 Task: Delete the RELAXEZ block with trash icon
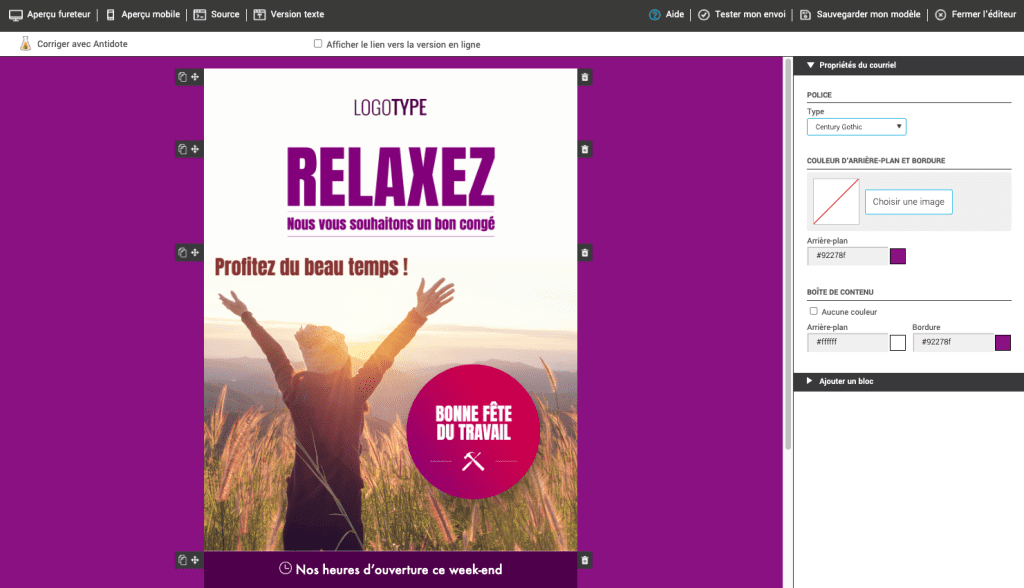pyautogui.click(x=585, y=149)
